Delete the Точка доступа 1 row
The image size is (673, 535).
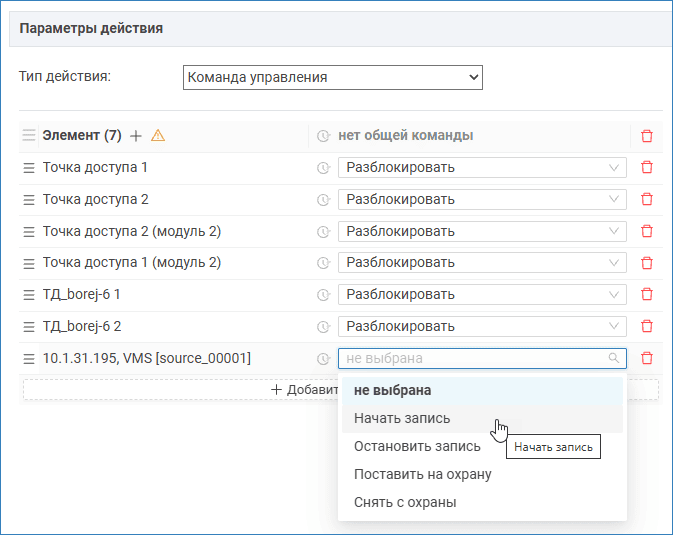(647, 167)
